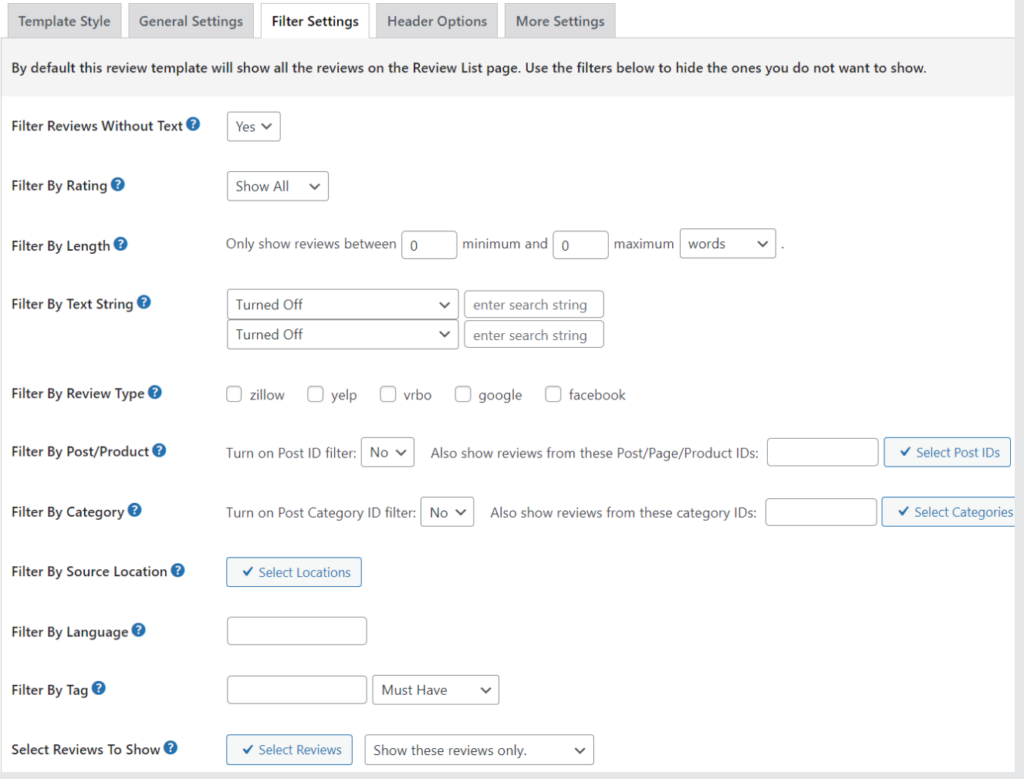Open help for Filter Reviews Without Text

click(193, 124)
